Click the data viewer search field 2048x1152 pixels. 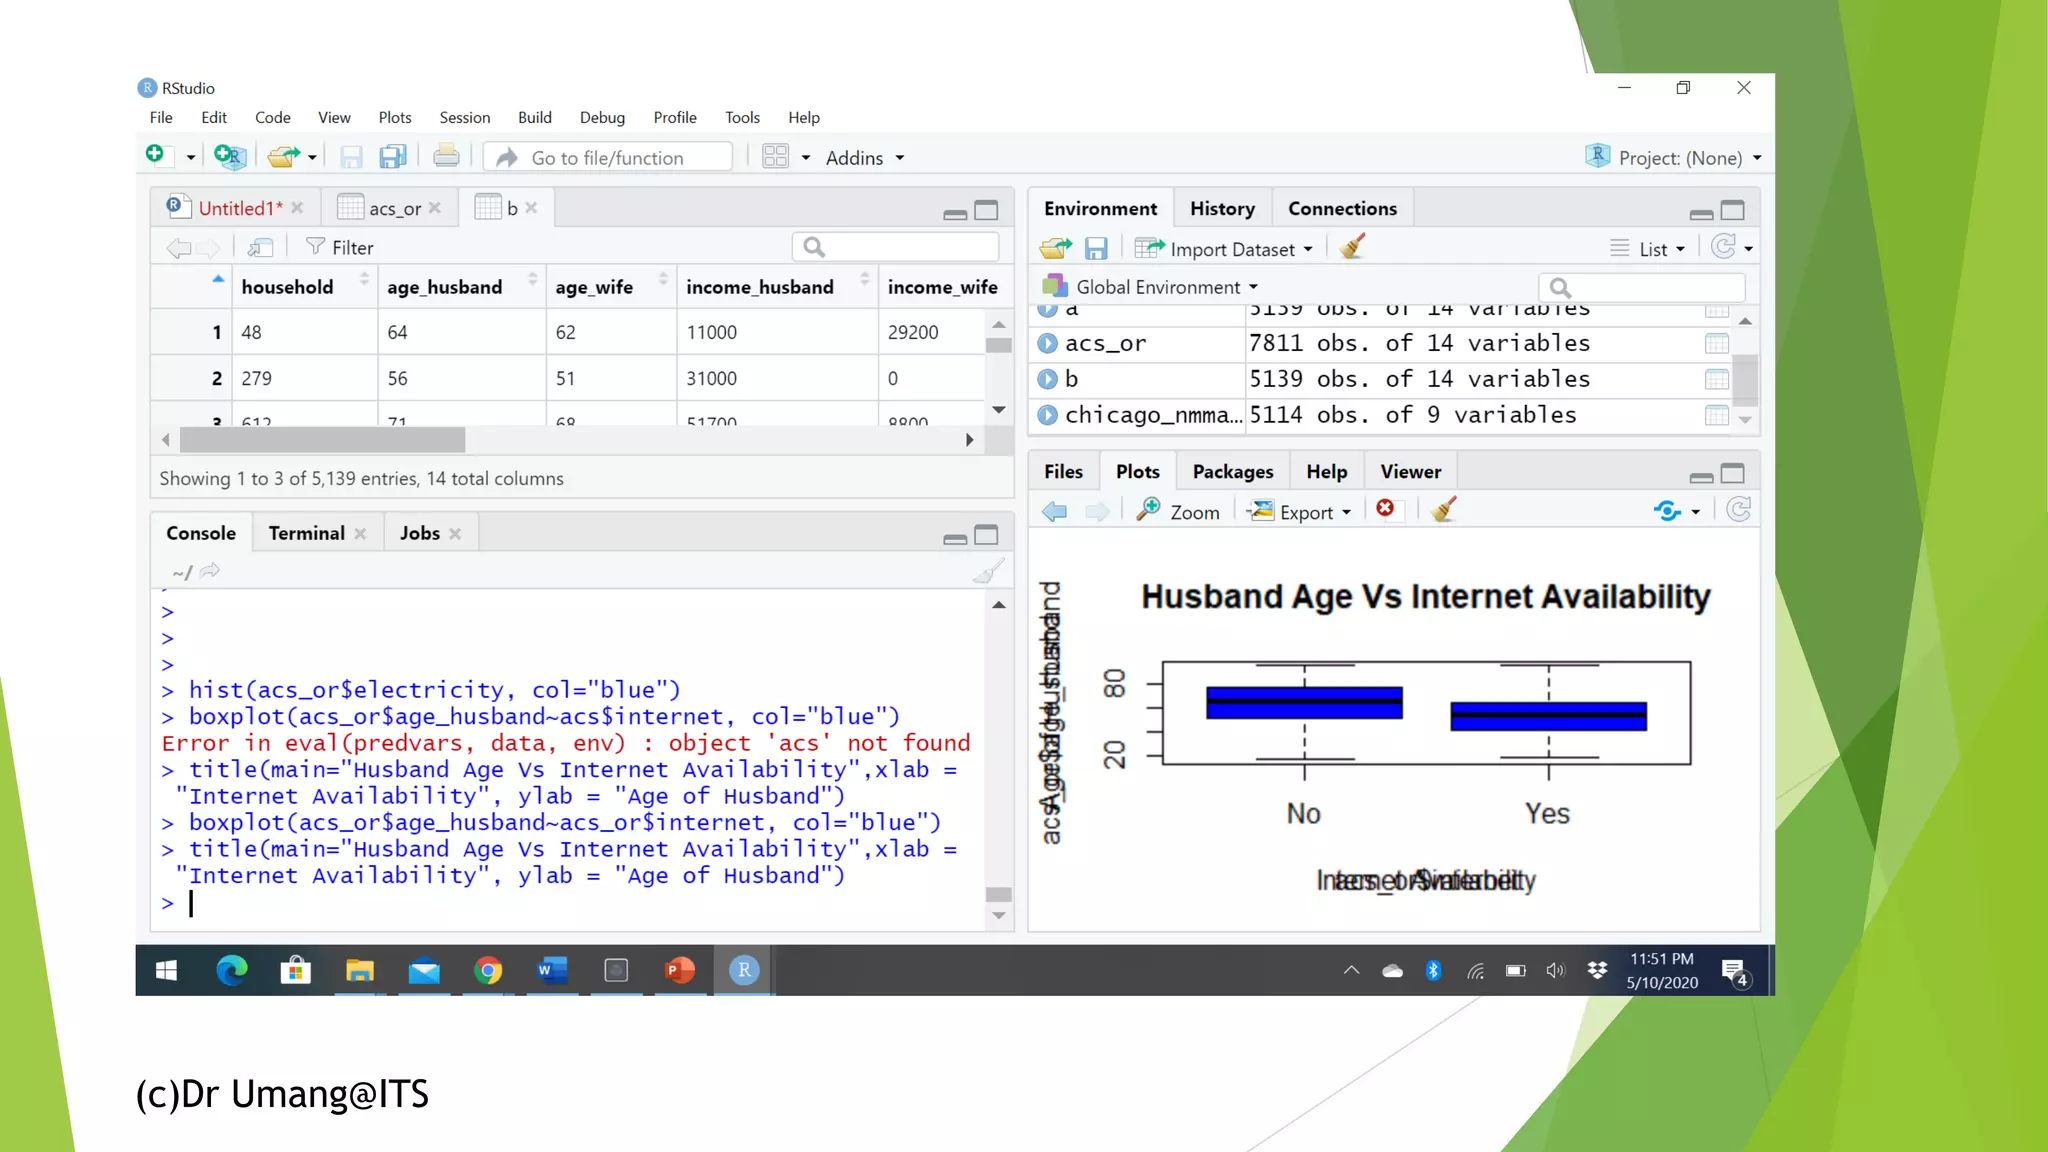click(x=896, y=247)
